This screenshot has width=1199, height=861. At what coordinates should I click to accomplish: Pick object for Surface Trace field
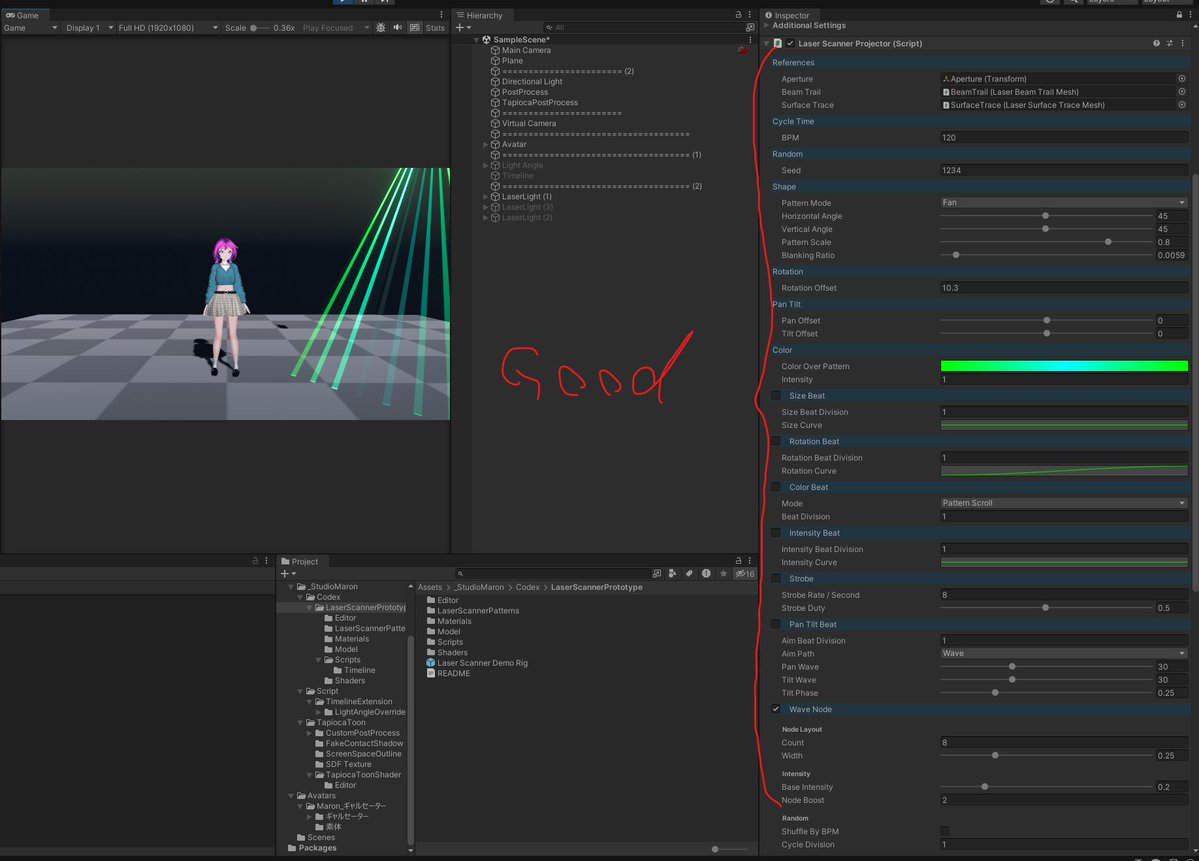tap(1181, 105)
